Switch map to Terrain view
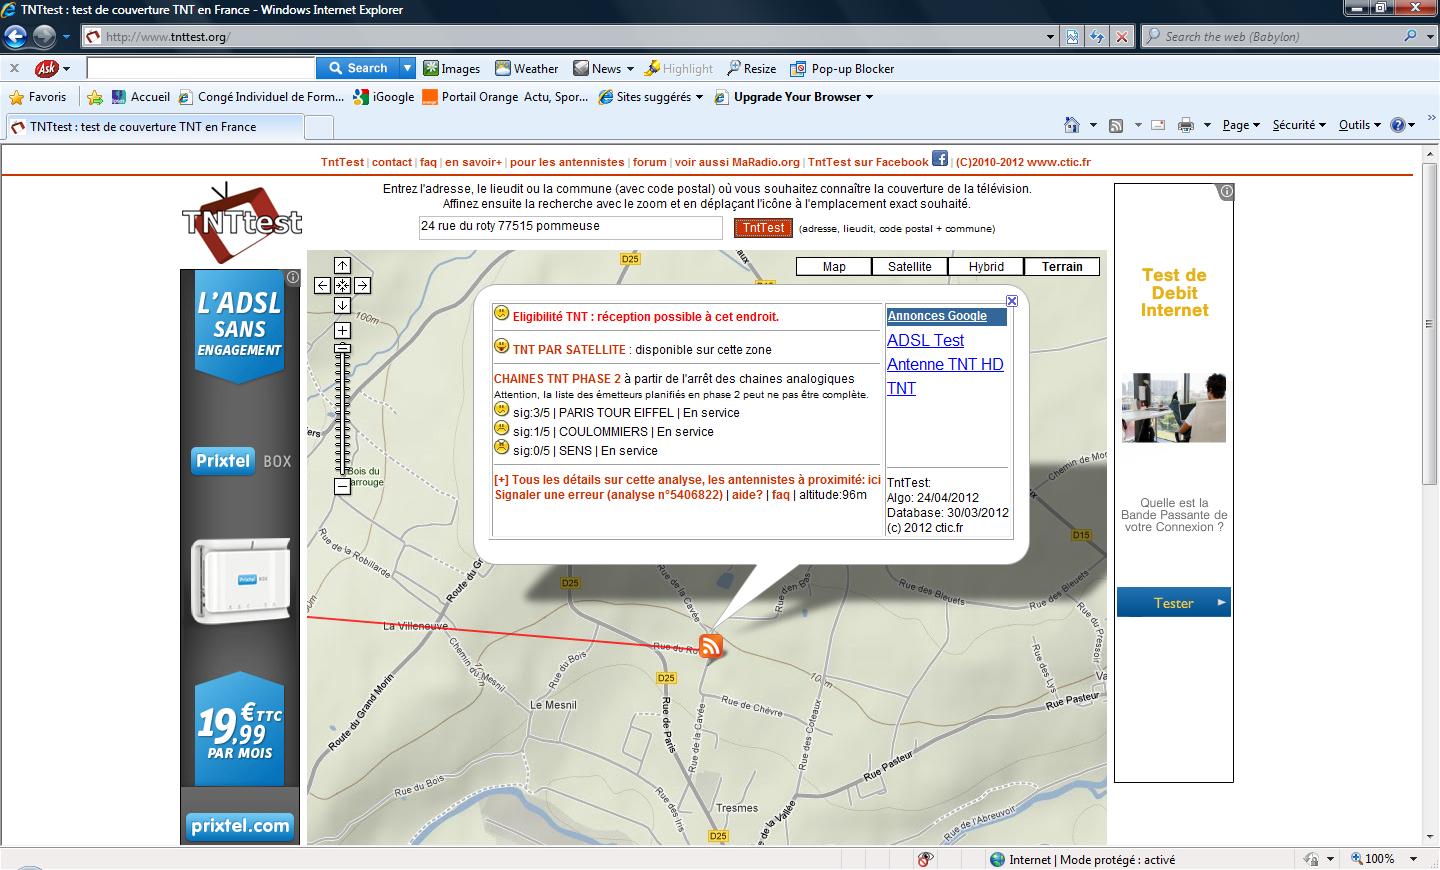Image resolution: width=1440 pixels, height=870 pixels. [x=1062, y=267]
